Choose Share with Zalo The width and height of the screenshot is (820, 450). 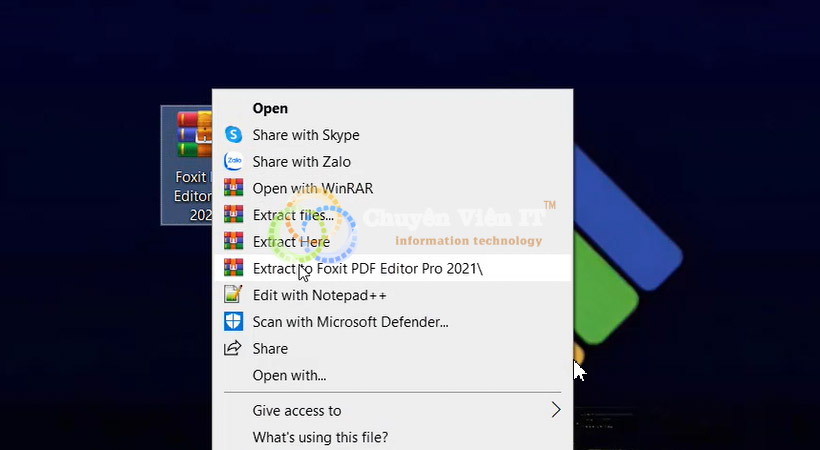click(392, 162)
